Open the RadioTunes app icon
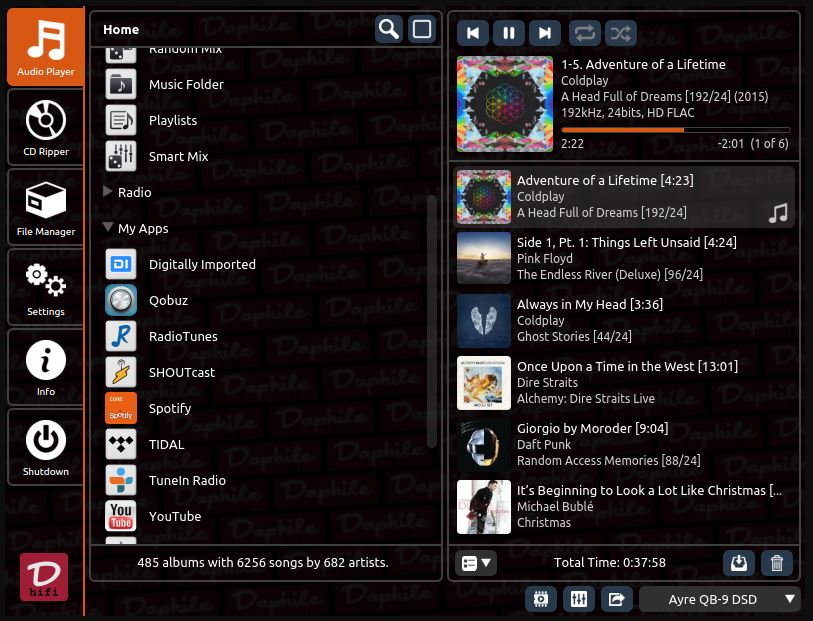Screen dimensions: 813x621 coord(121,336)
